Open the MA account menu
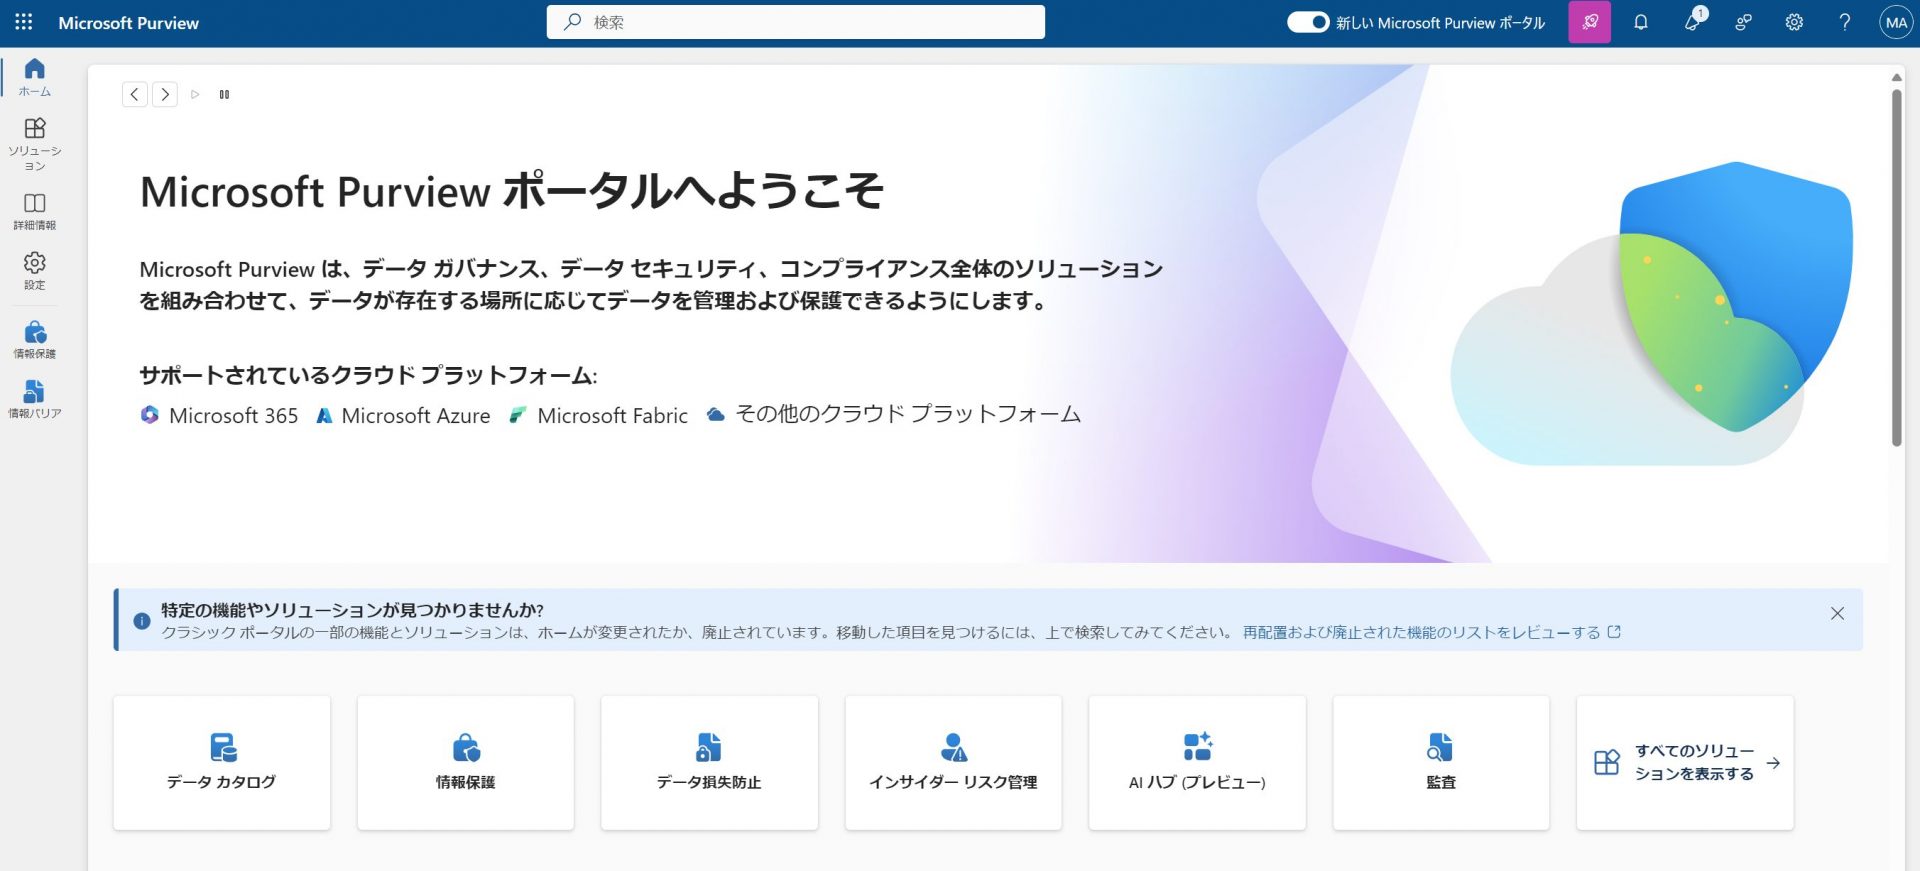Viewport: 1920px width, 871px height. coord(1896,22)
